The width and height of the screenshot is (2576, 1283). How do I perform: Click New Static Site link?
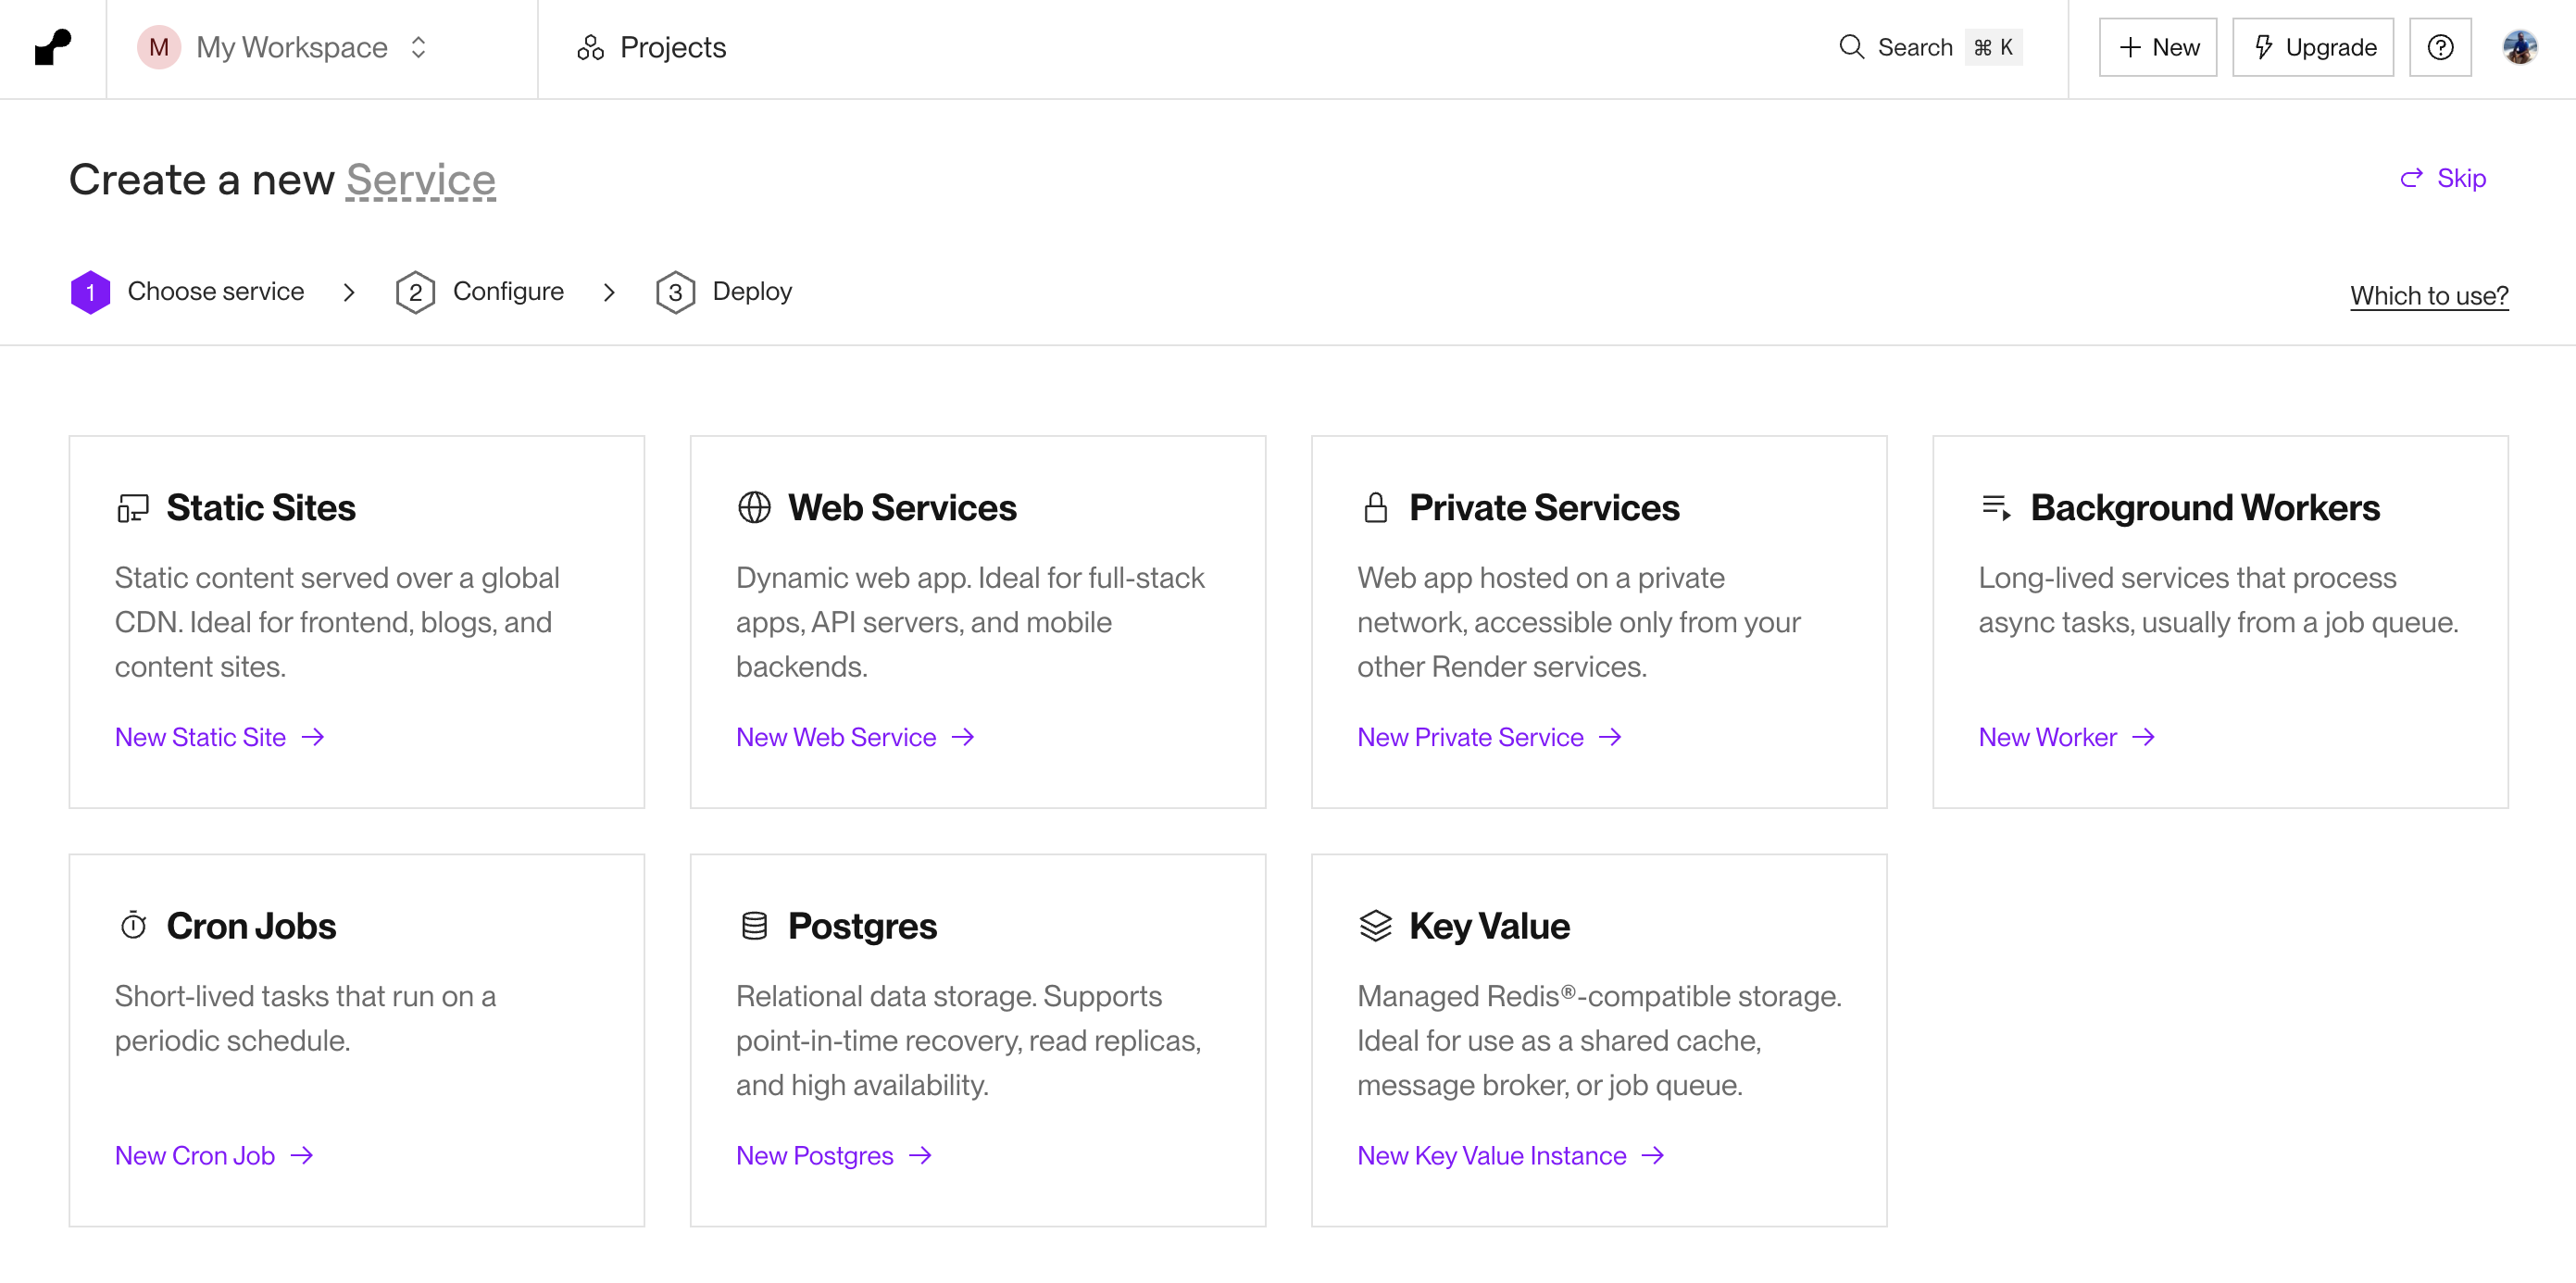(200, 737)
